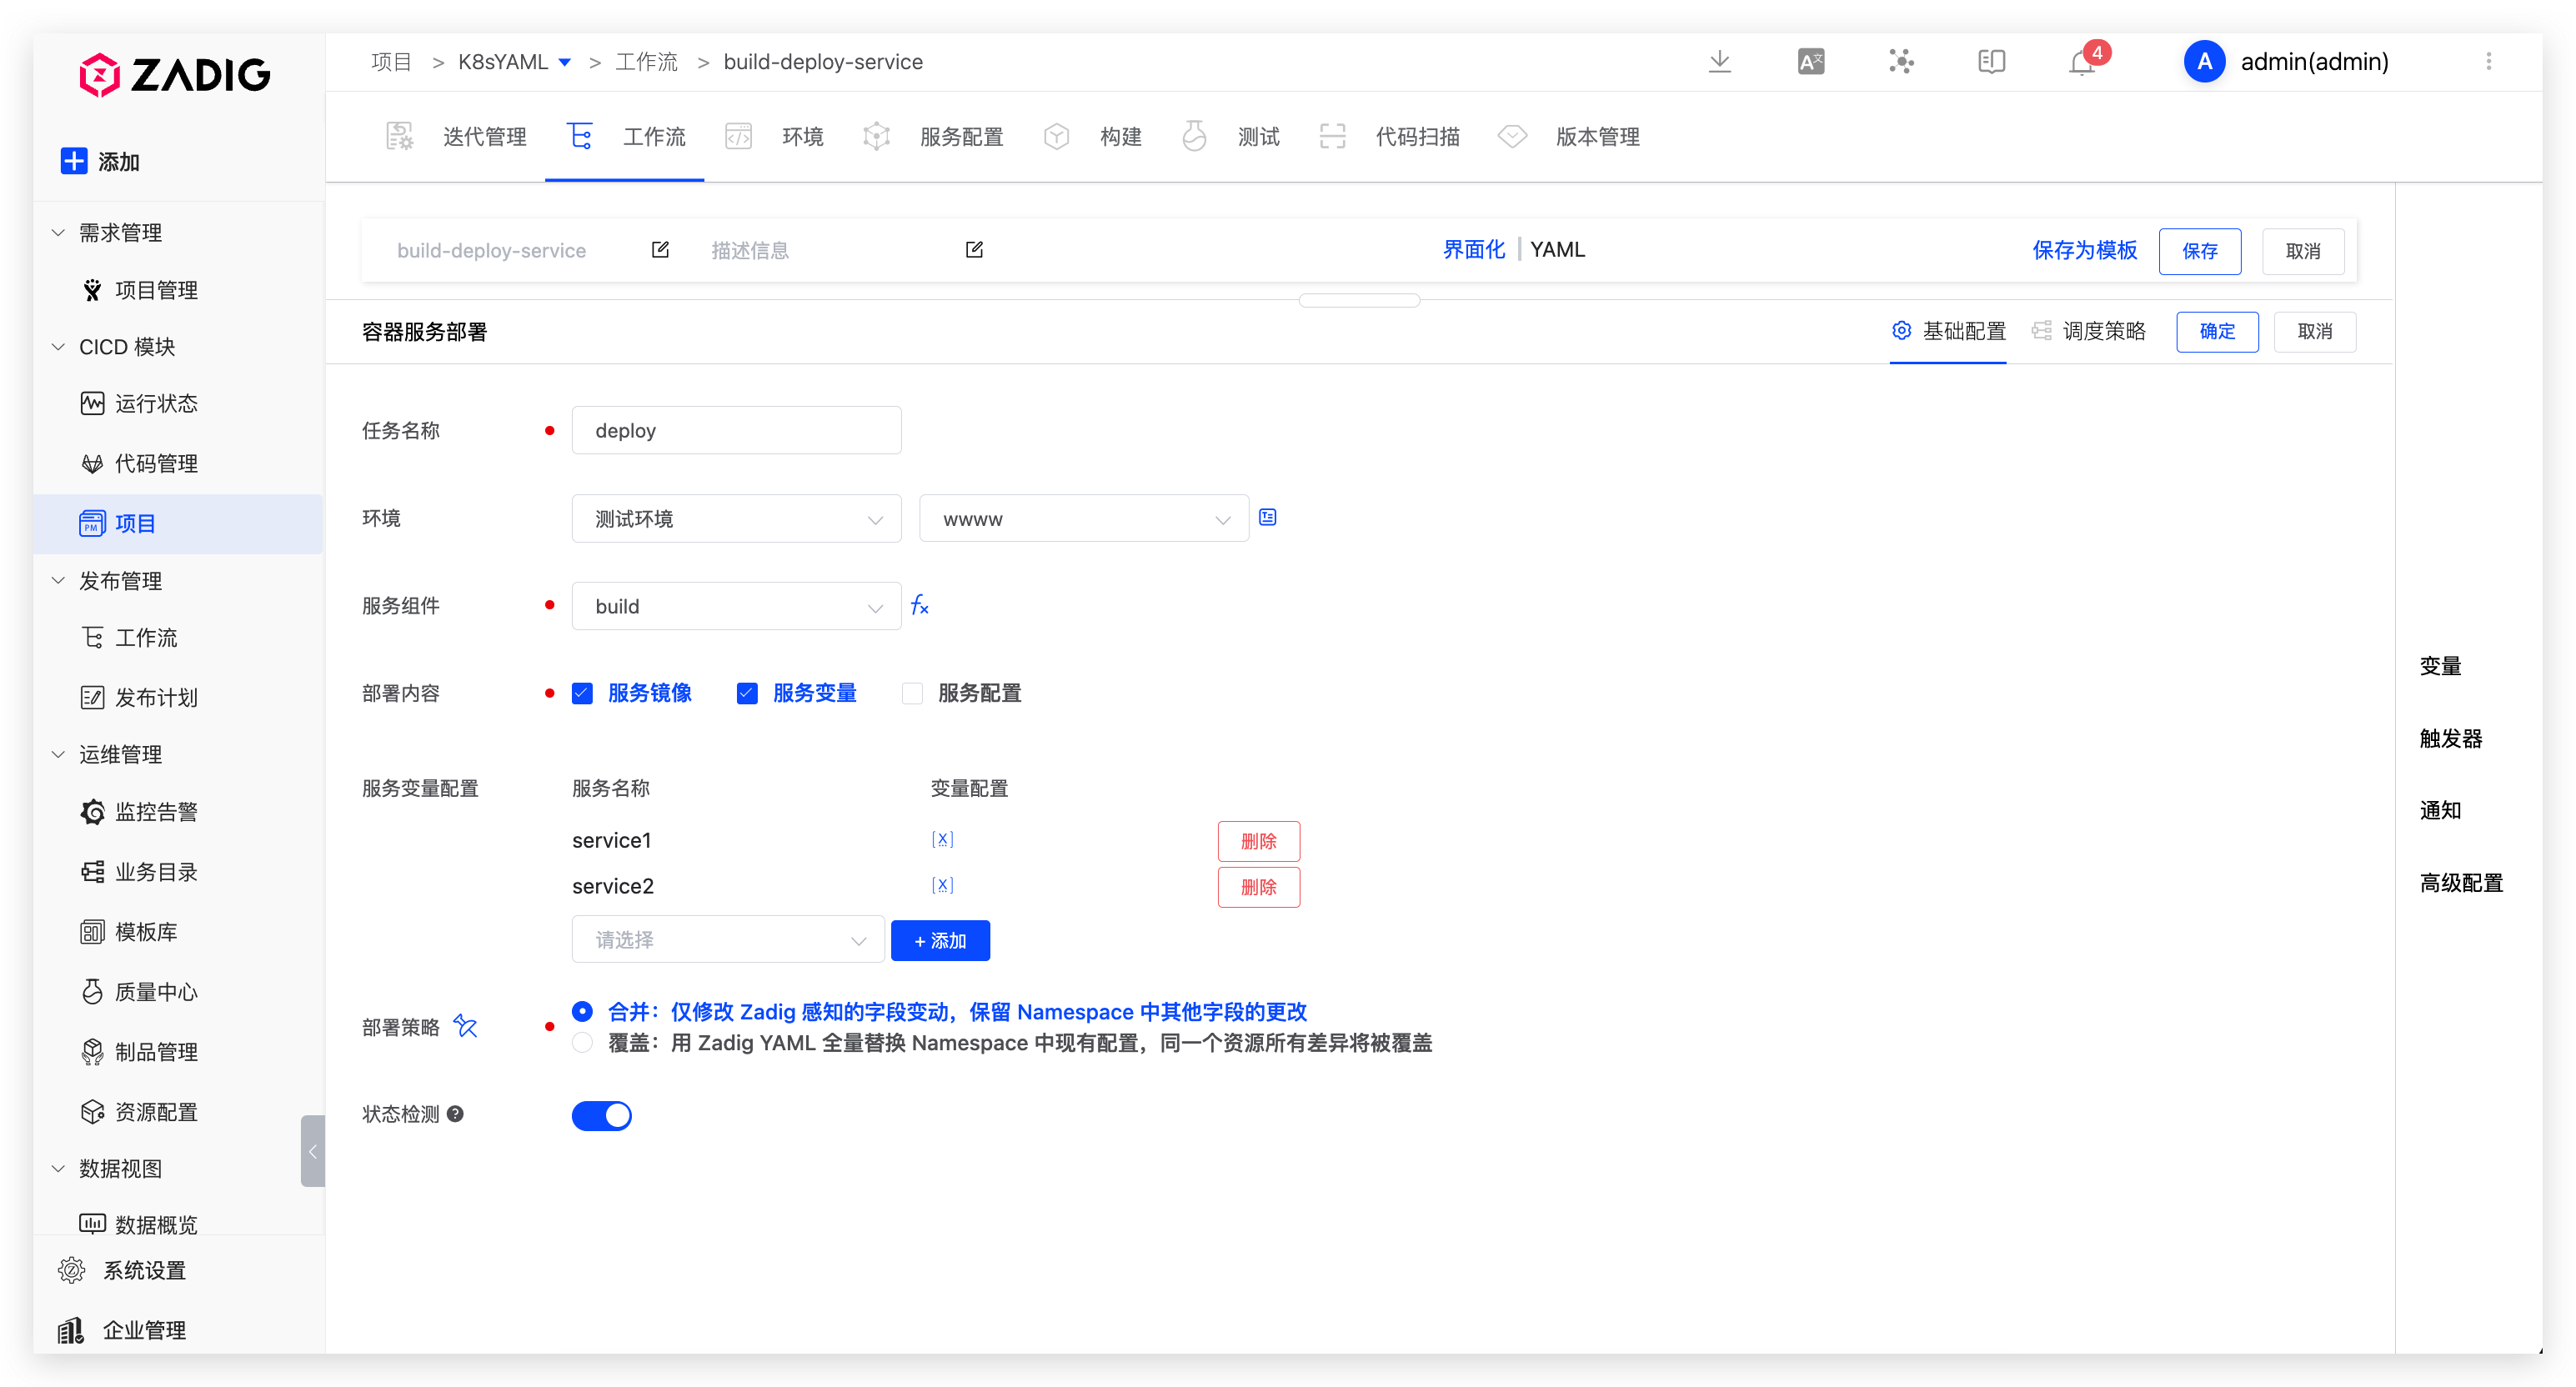Edit the description info pencil icon
2576x1387 pixels.
click(x=974, y=250)
